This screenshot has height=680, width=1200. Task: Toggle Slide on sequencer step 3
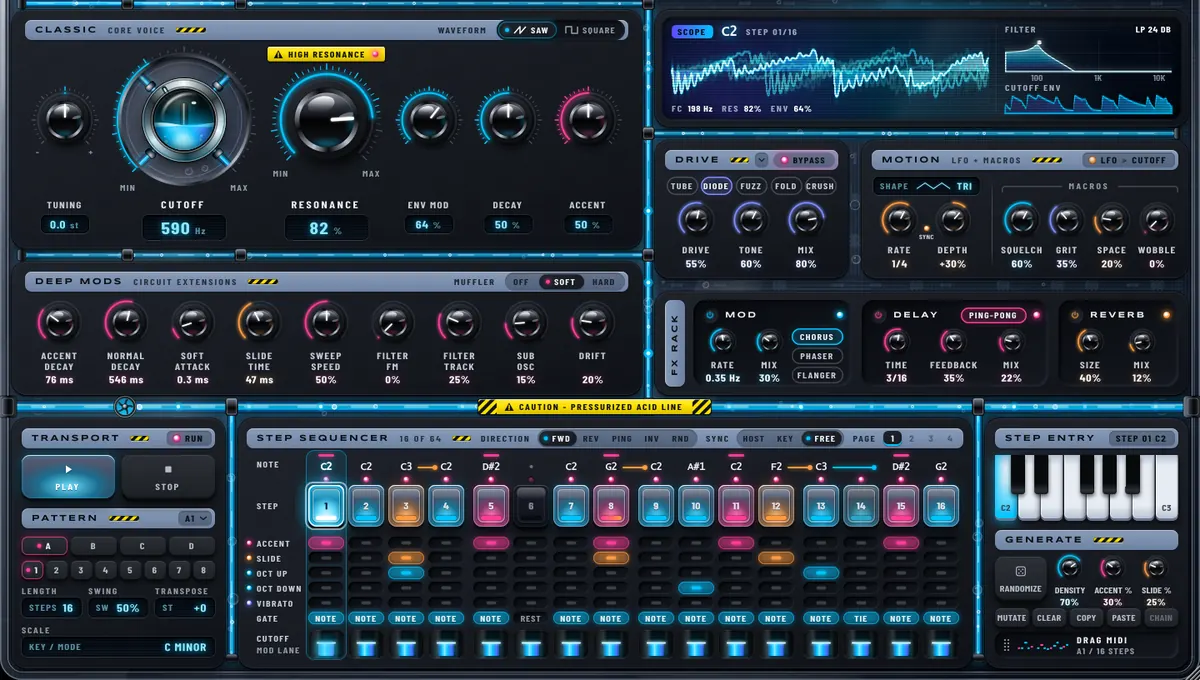tap(406, 558)
